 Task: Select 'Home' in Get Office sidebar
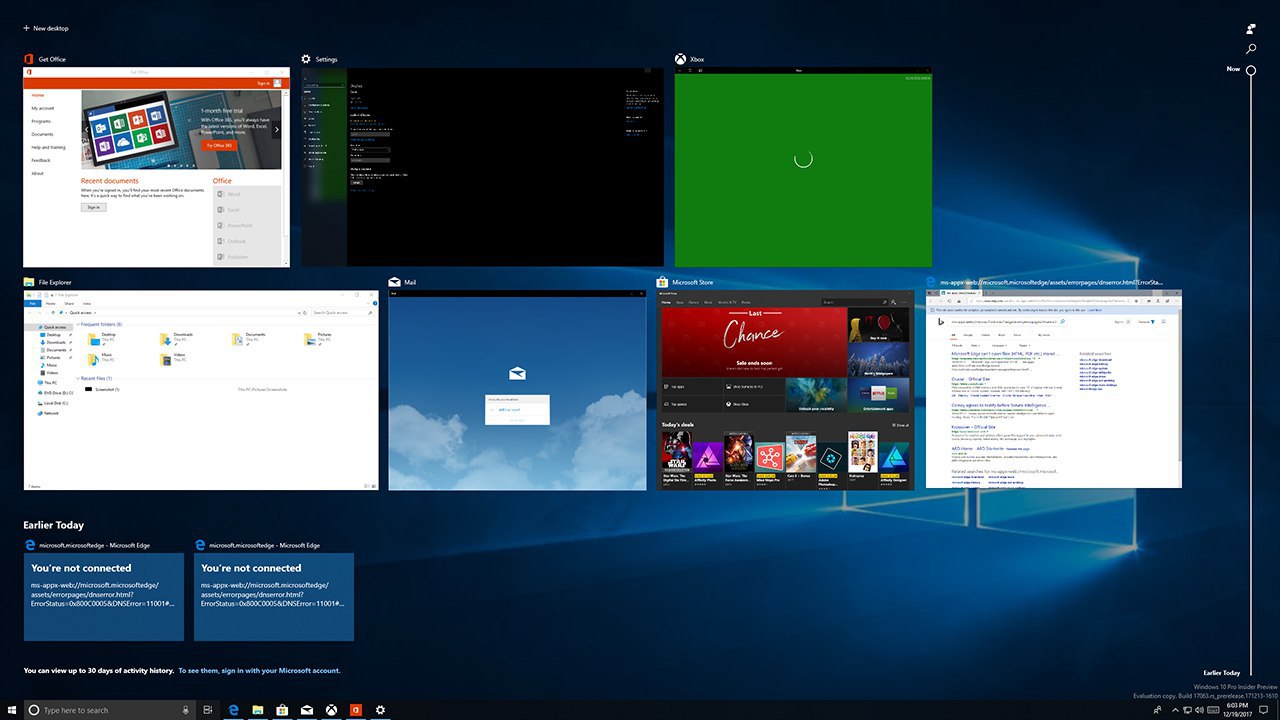click(38, 95)
